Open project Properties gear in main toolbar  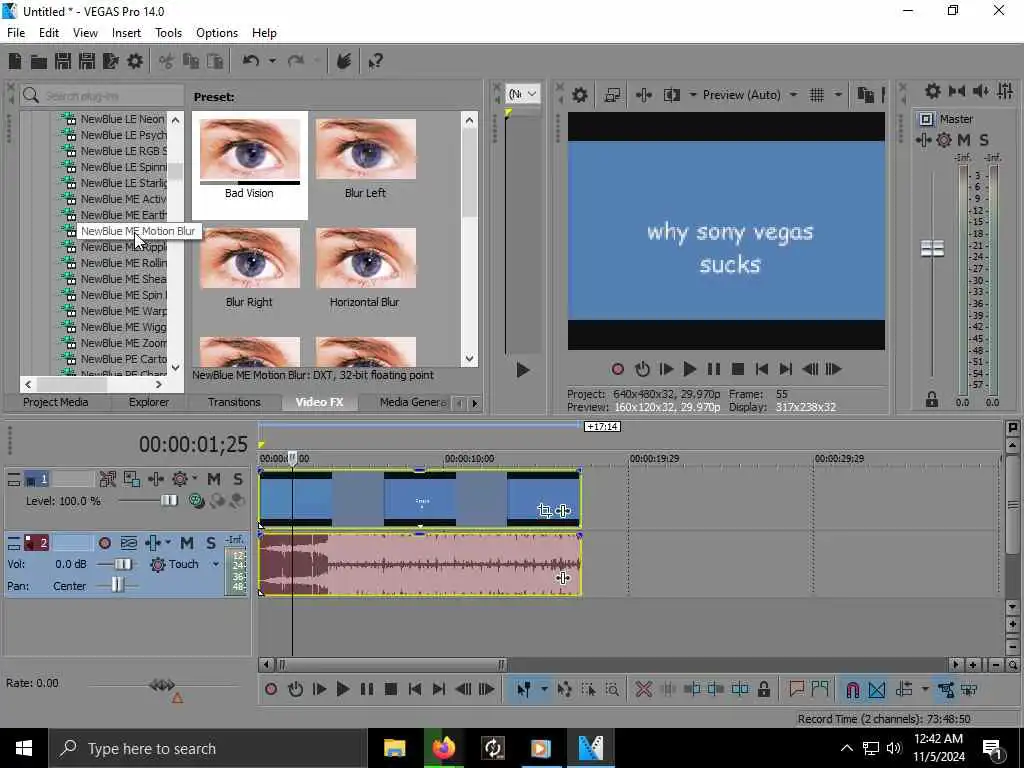[x=135, y=61]
